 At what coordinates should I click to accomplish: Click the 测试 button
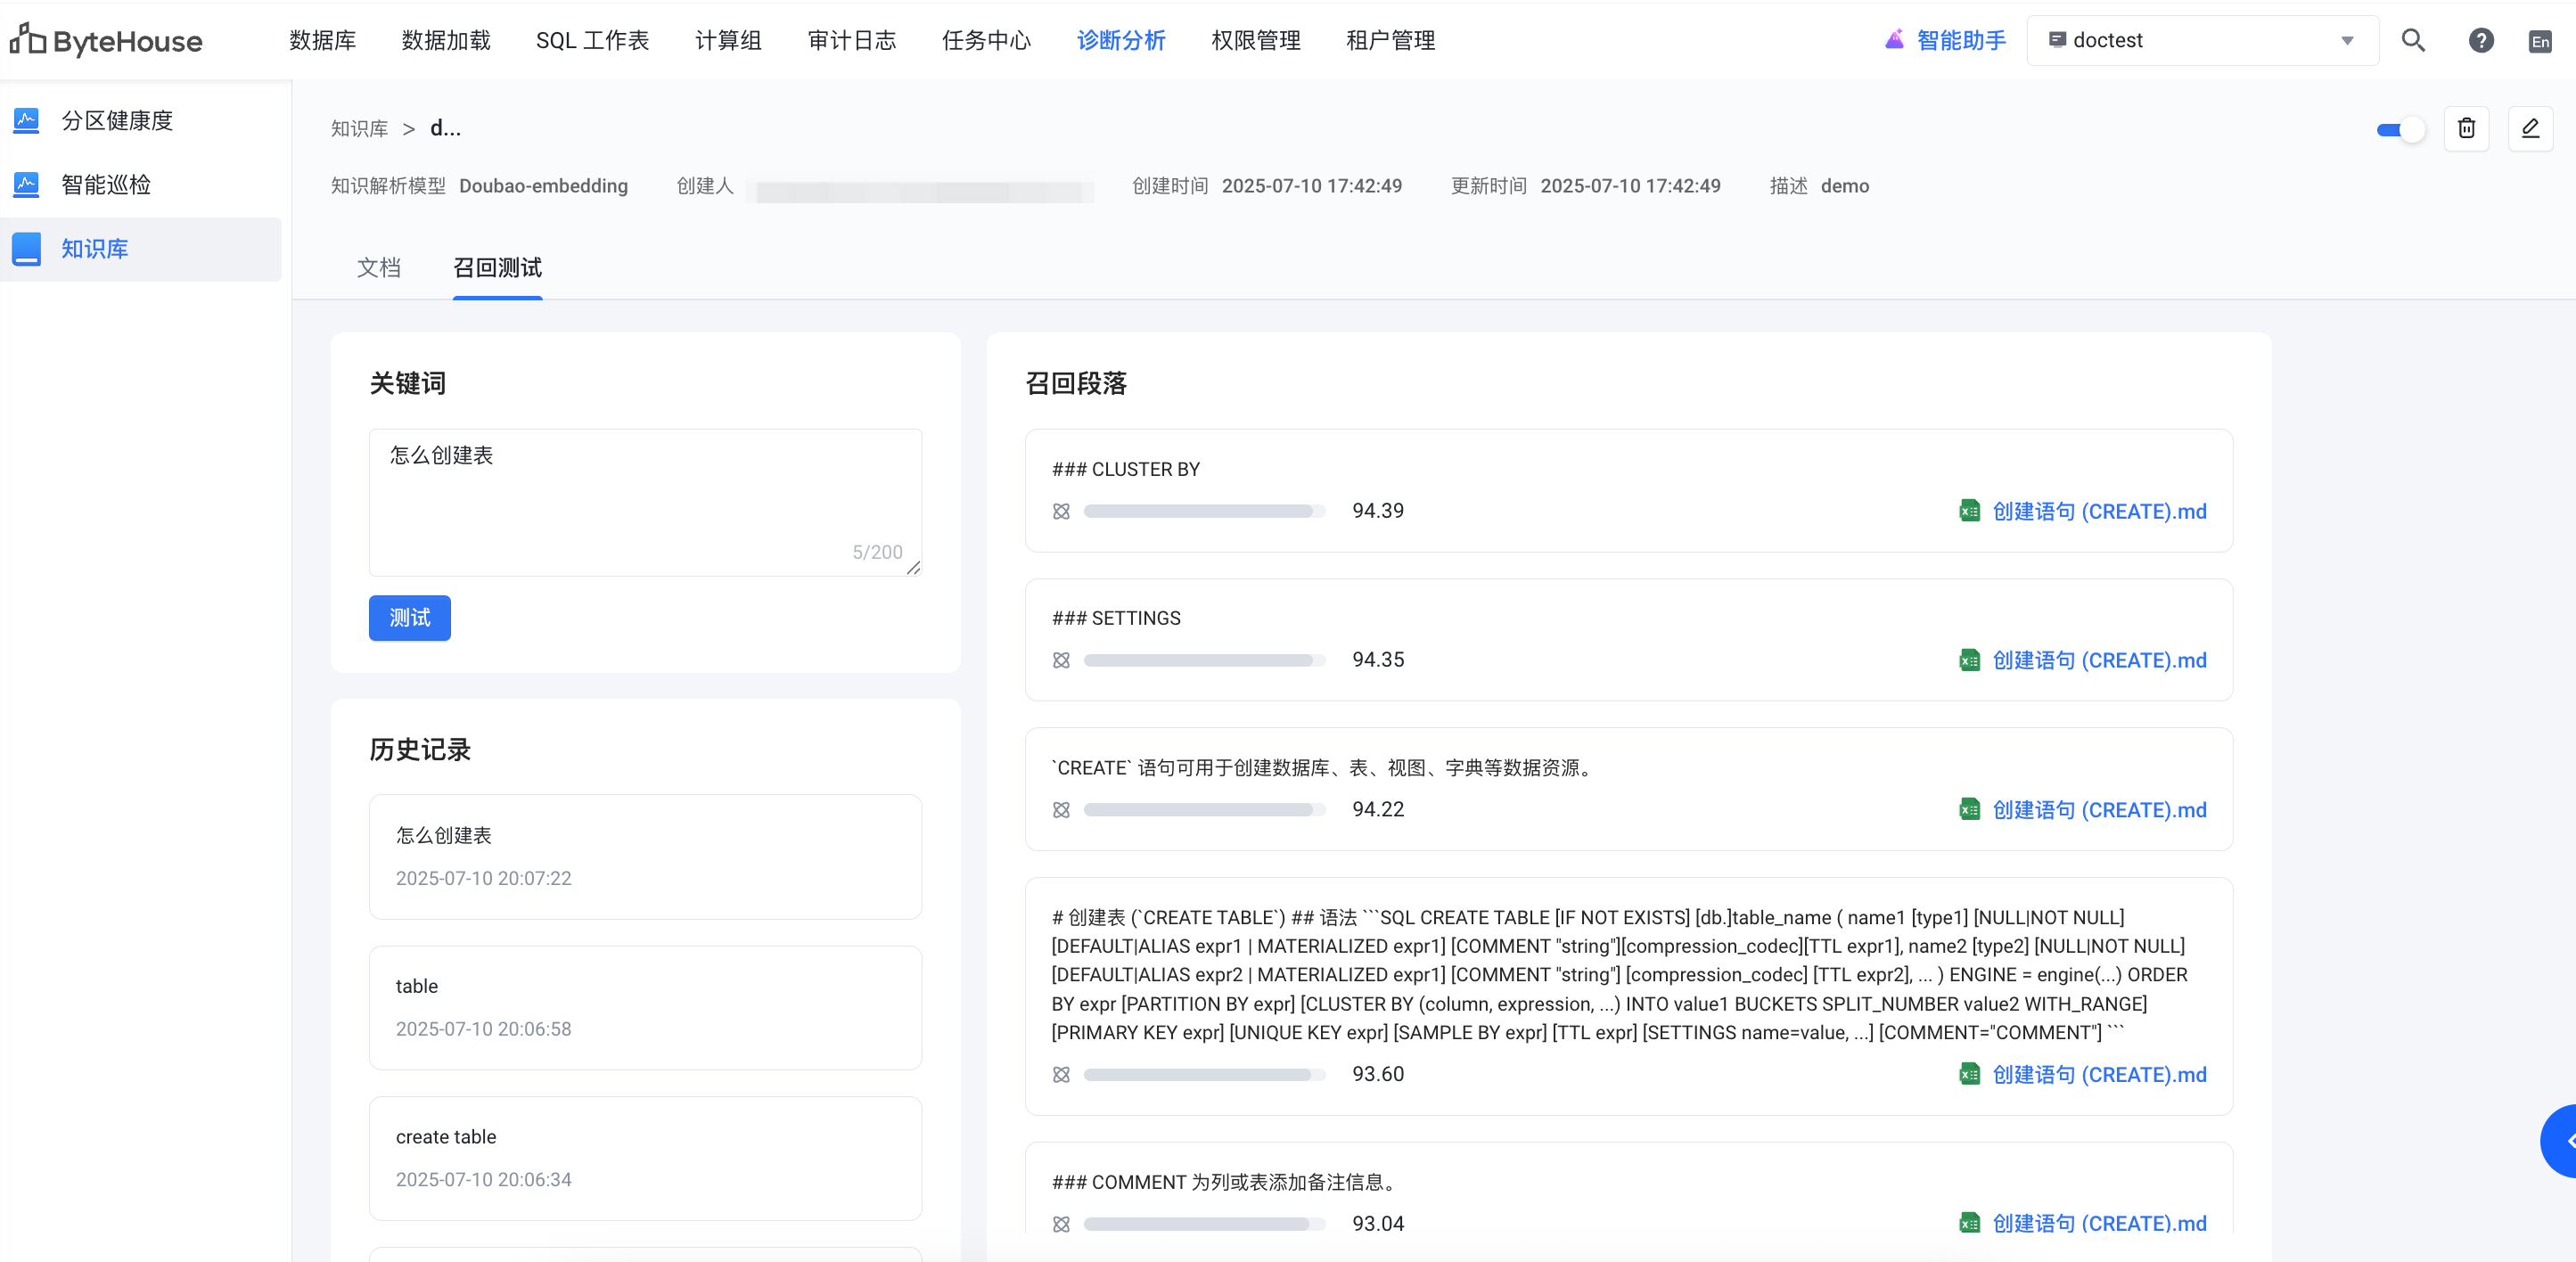409,618
